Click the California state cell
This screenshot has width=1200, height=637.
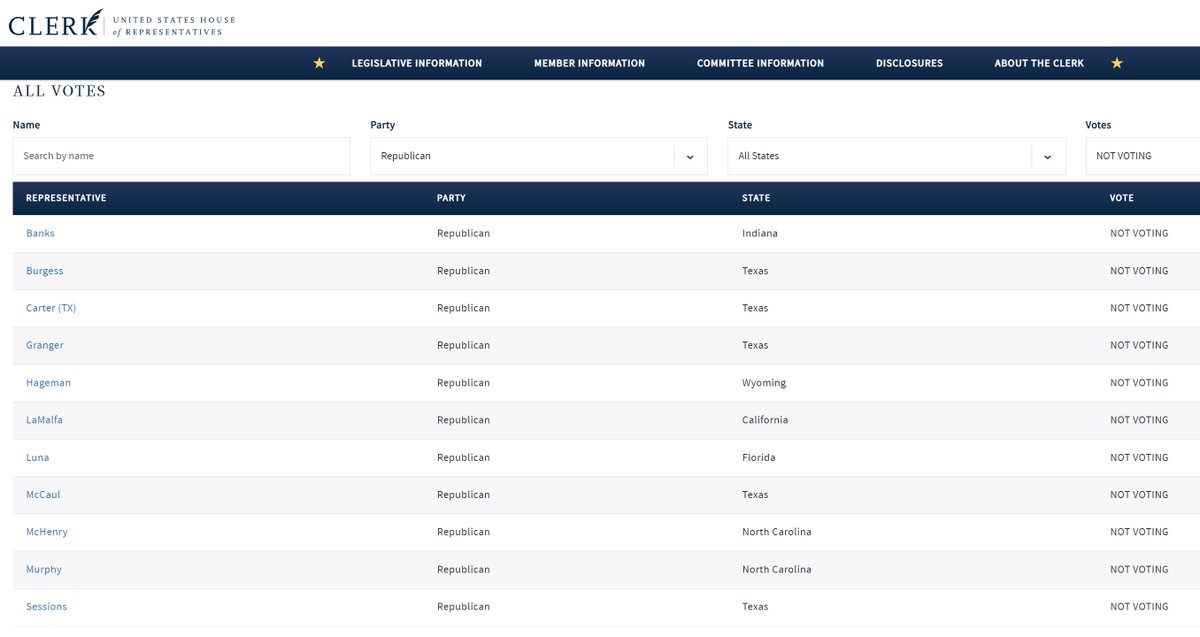coord(765,420)
